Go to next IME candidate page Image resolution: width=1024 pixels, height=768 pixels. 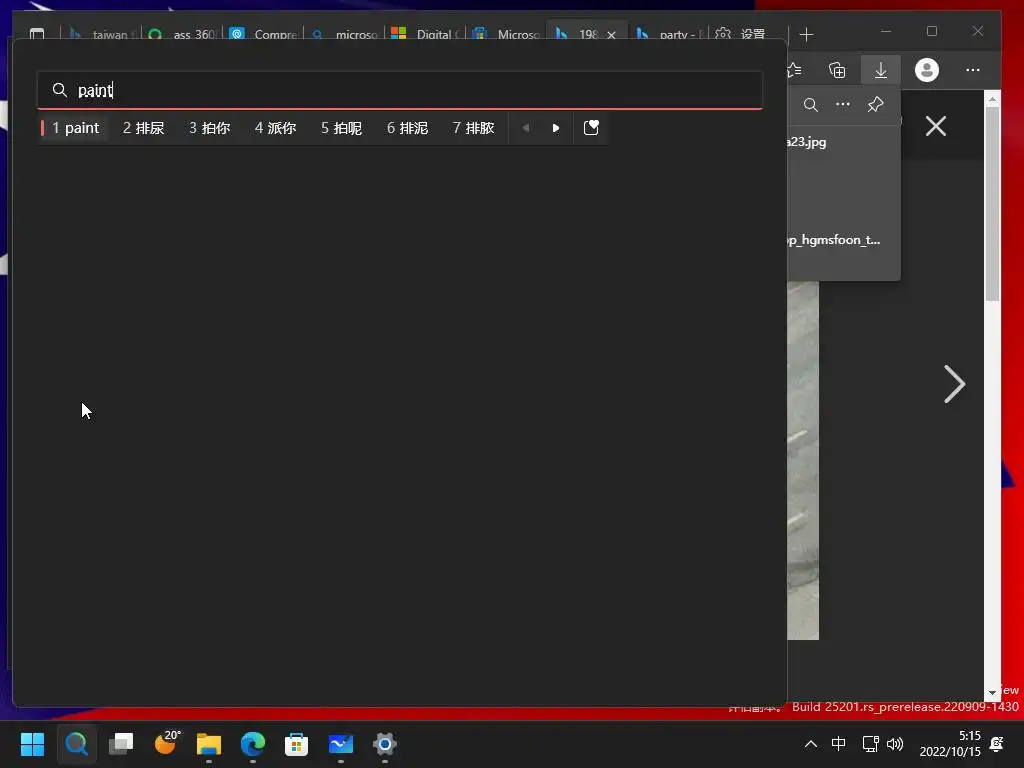[x=556, y=128]
